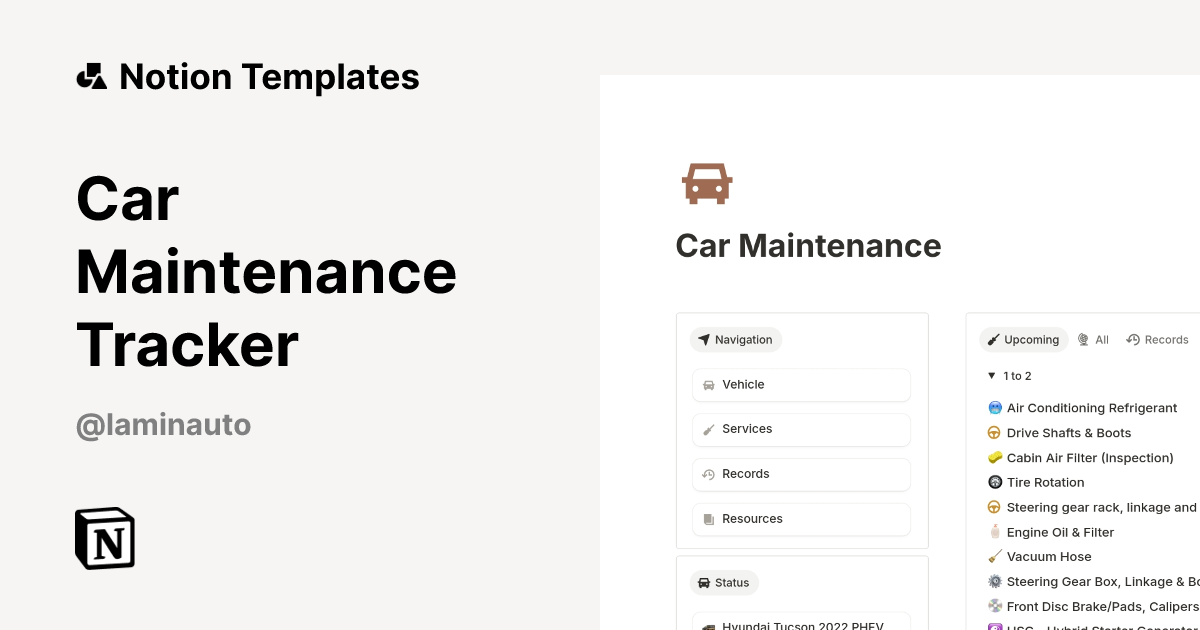The width and height of the screenshot is (1200, 630).
Task: Open the Air Conditioning Refrigerant row
Action: tap(1092, 408)
